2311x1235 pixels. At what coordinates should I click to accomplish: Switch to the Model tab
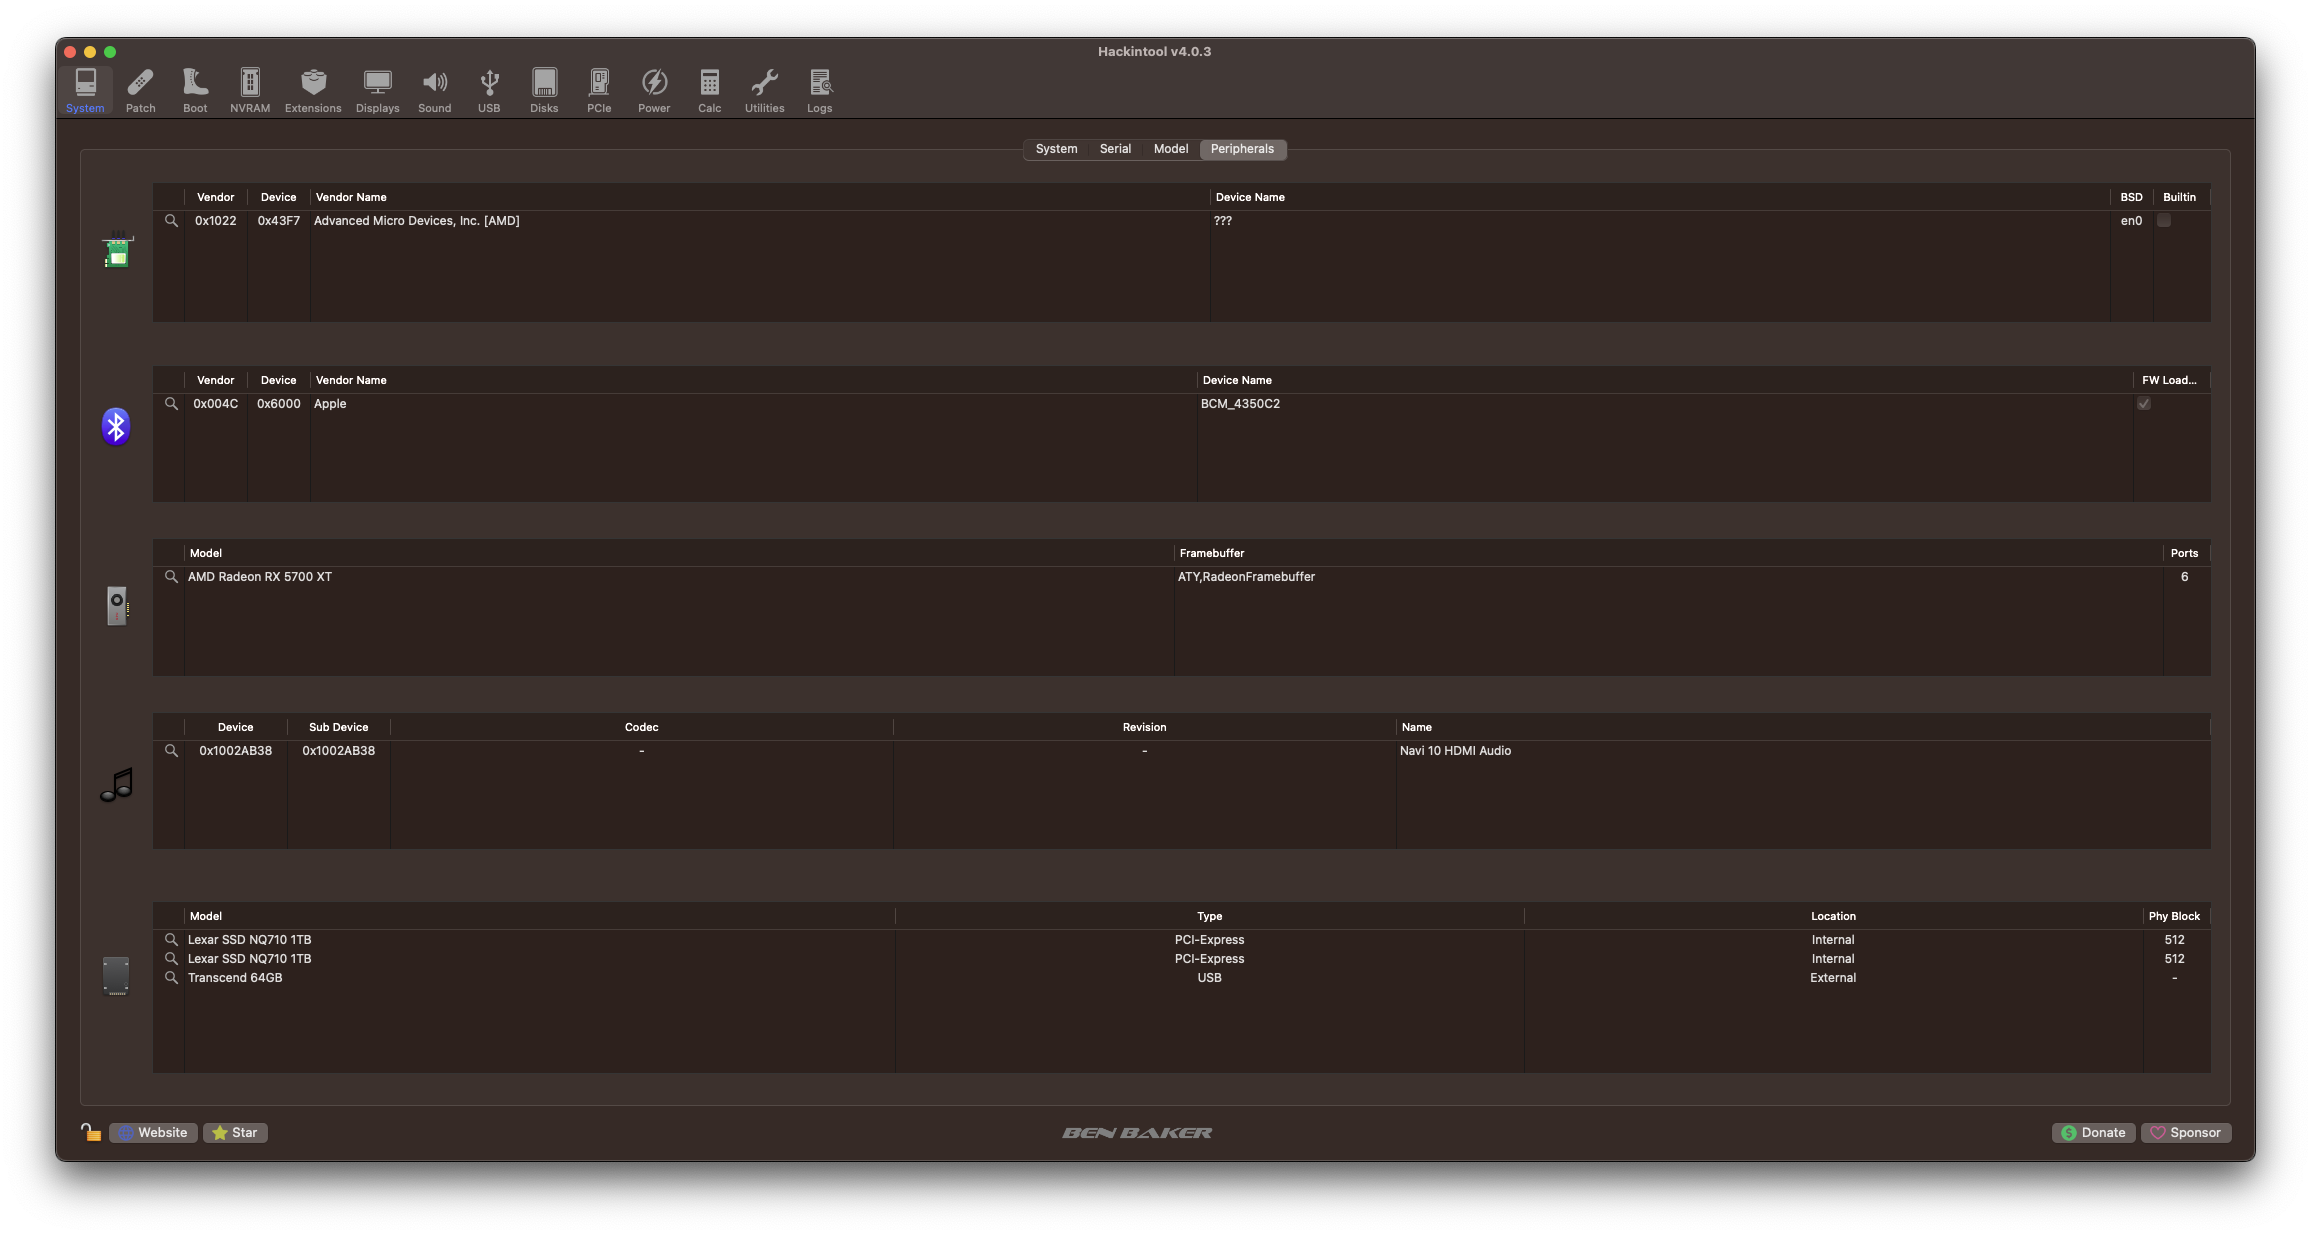pos(1171,149)
